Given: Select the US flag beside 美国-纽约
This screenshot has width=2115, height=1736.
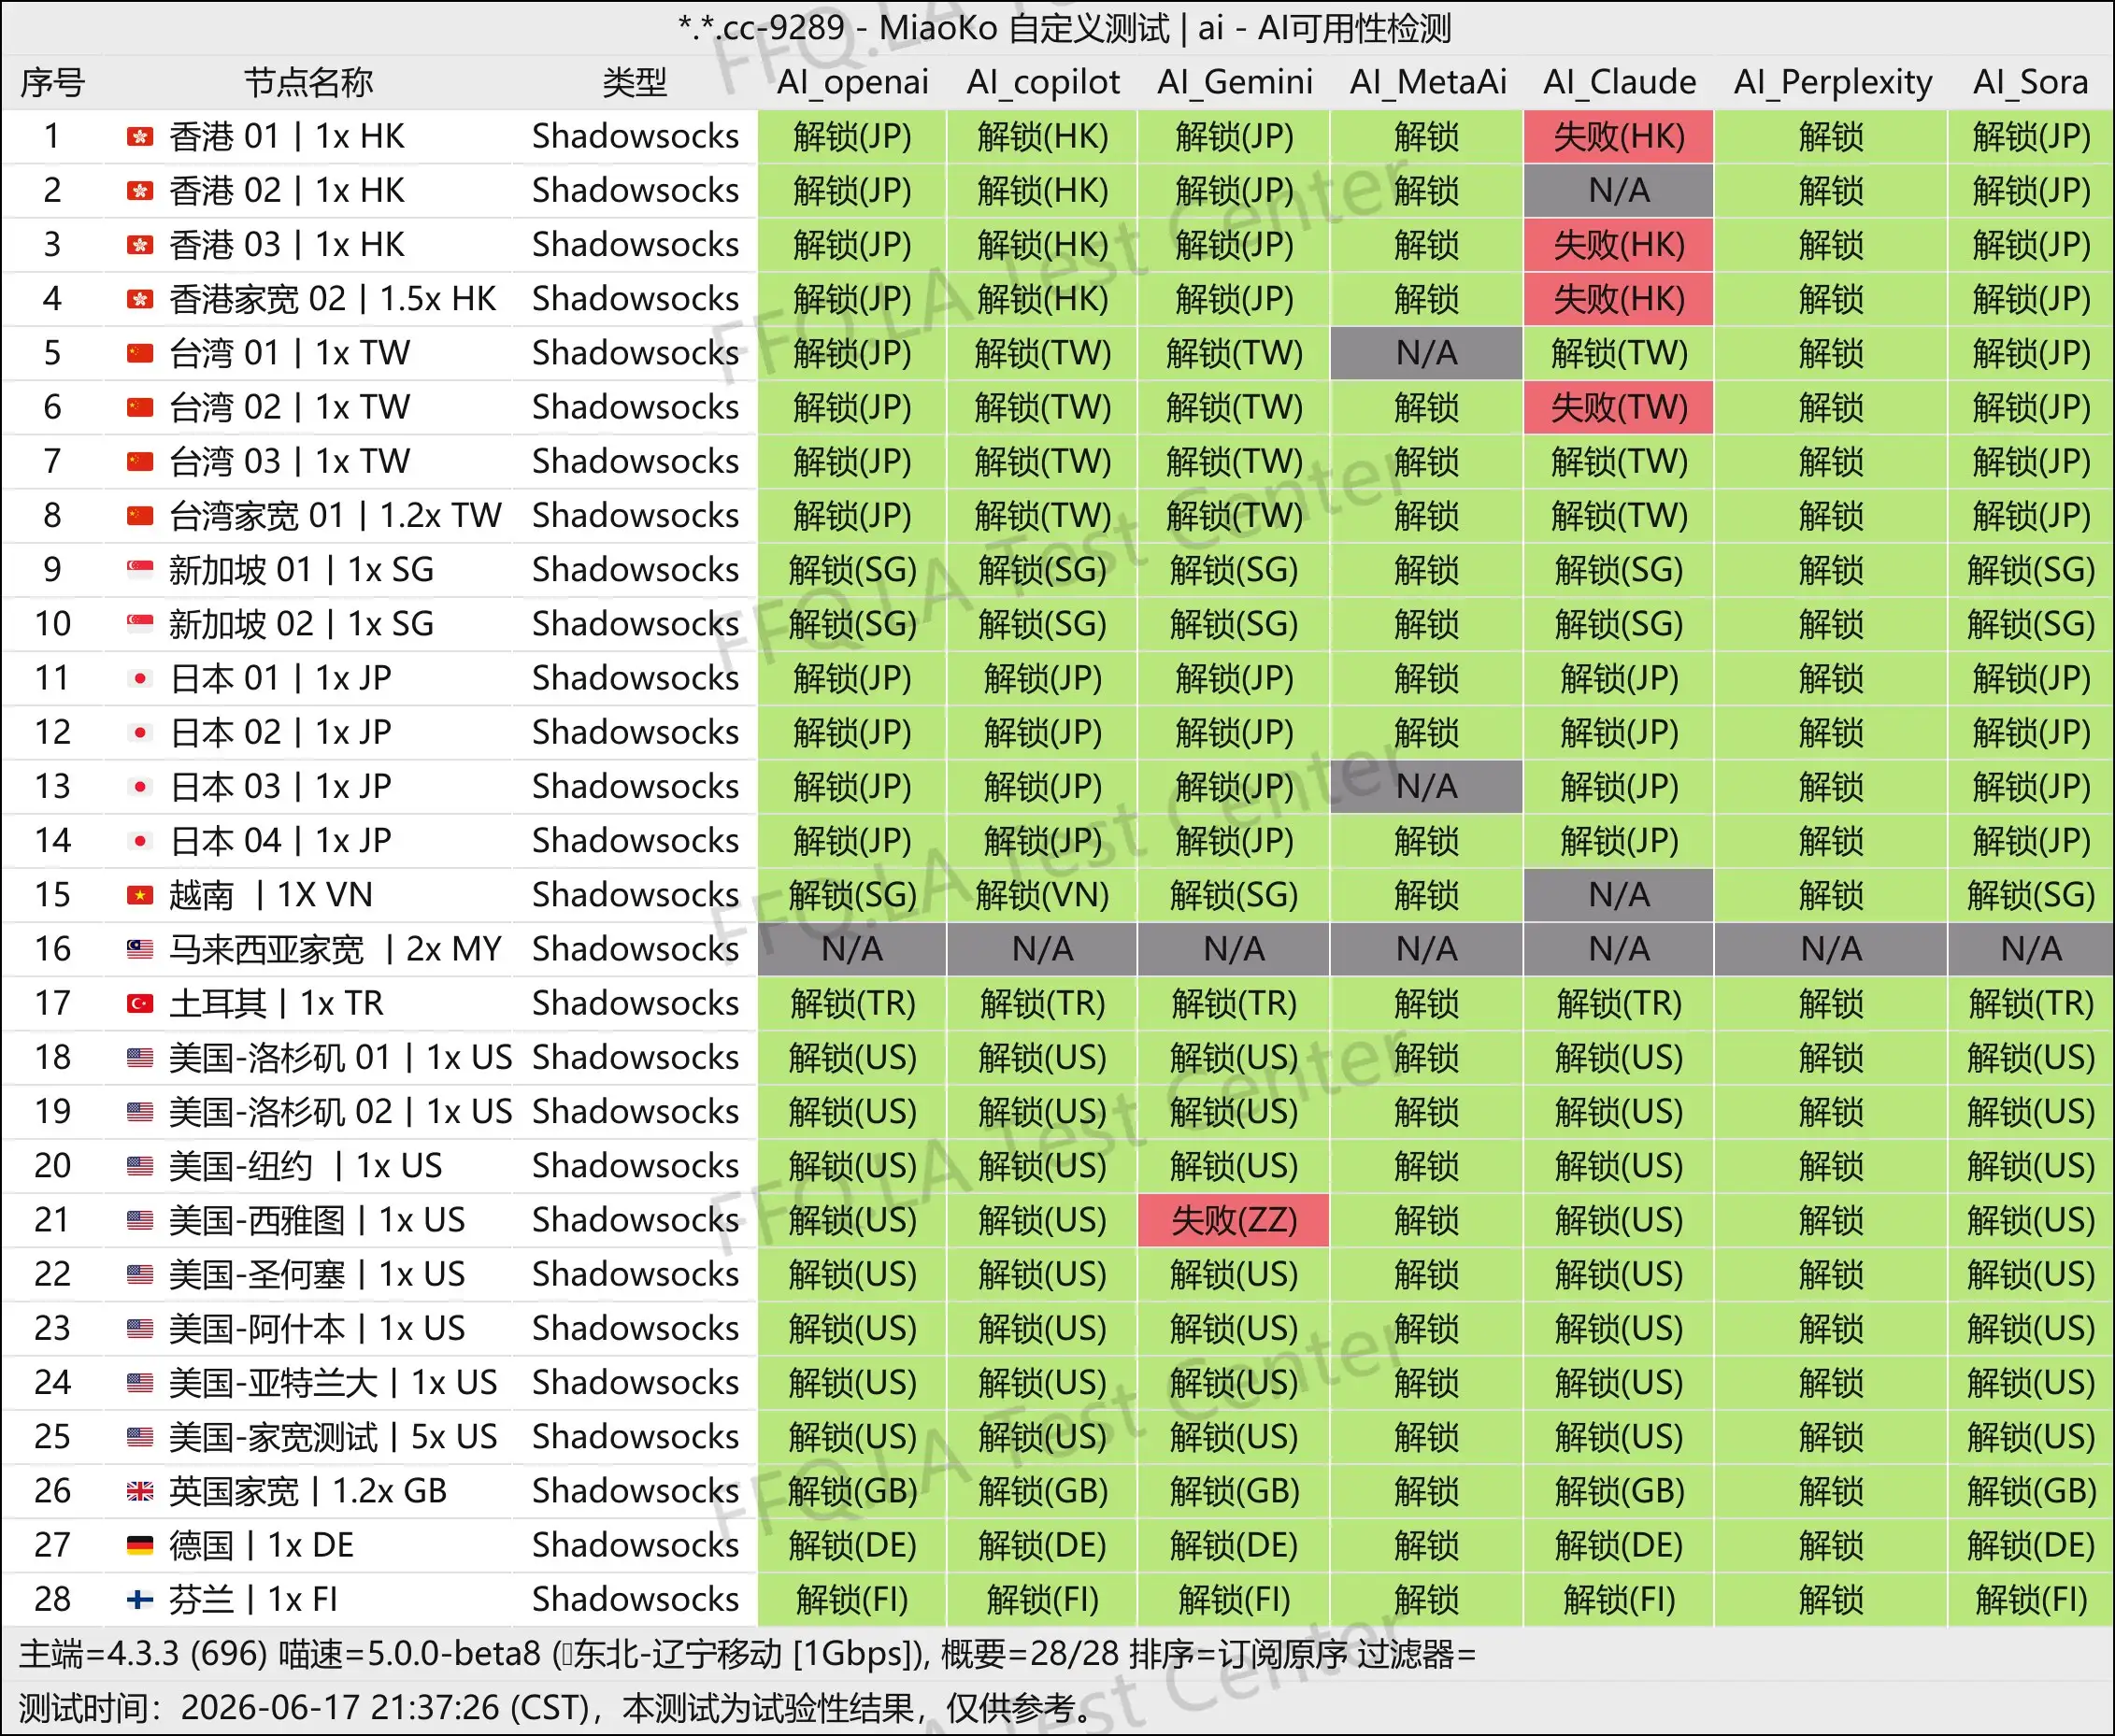Looking at the screenshot, I should pyautogui.click(x=140, y=1166).
